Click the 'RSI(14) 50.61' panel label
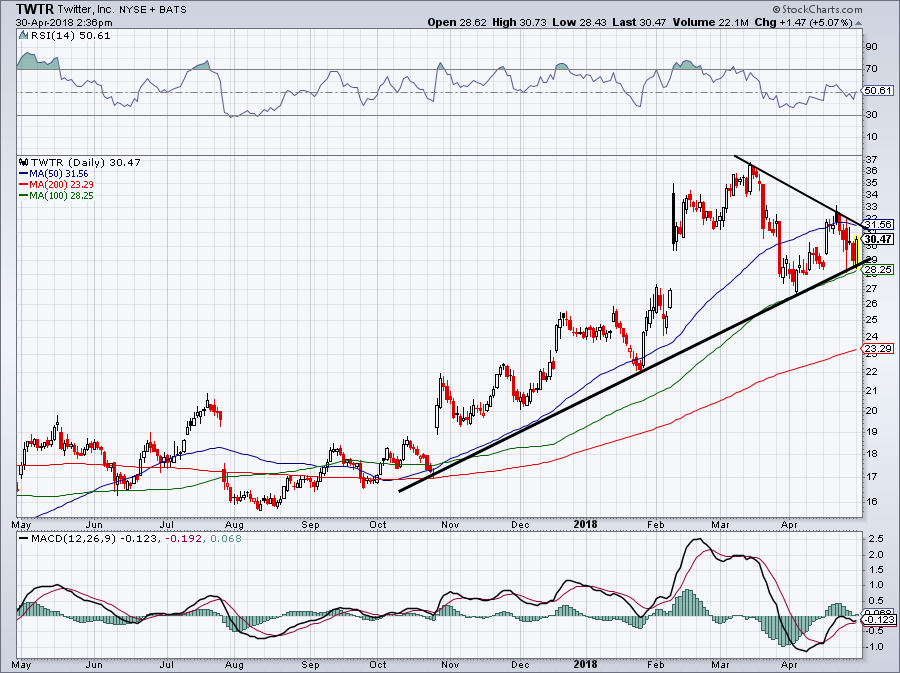Screen dimensions: 900x673 pyautogui.click(x=70, y=36)
